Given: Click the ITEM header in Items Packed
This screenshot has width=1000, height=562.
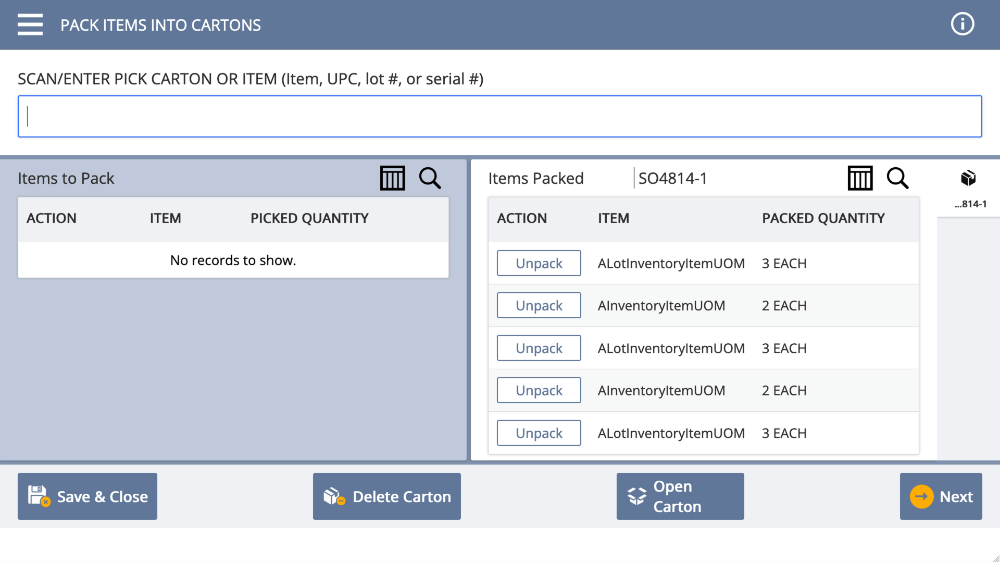Looking at the screenshot, I should (614, 218).
